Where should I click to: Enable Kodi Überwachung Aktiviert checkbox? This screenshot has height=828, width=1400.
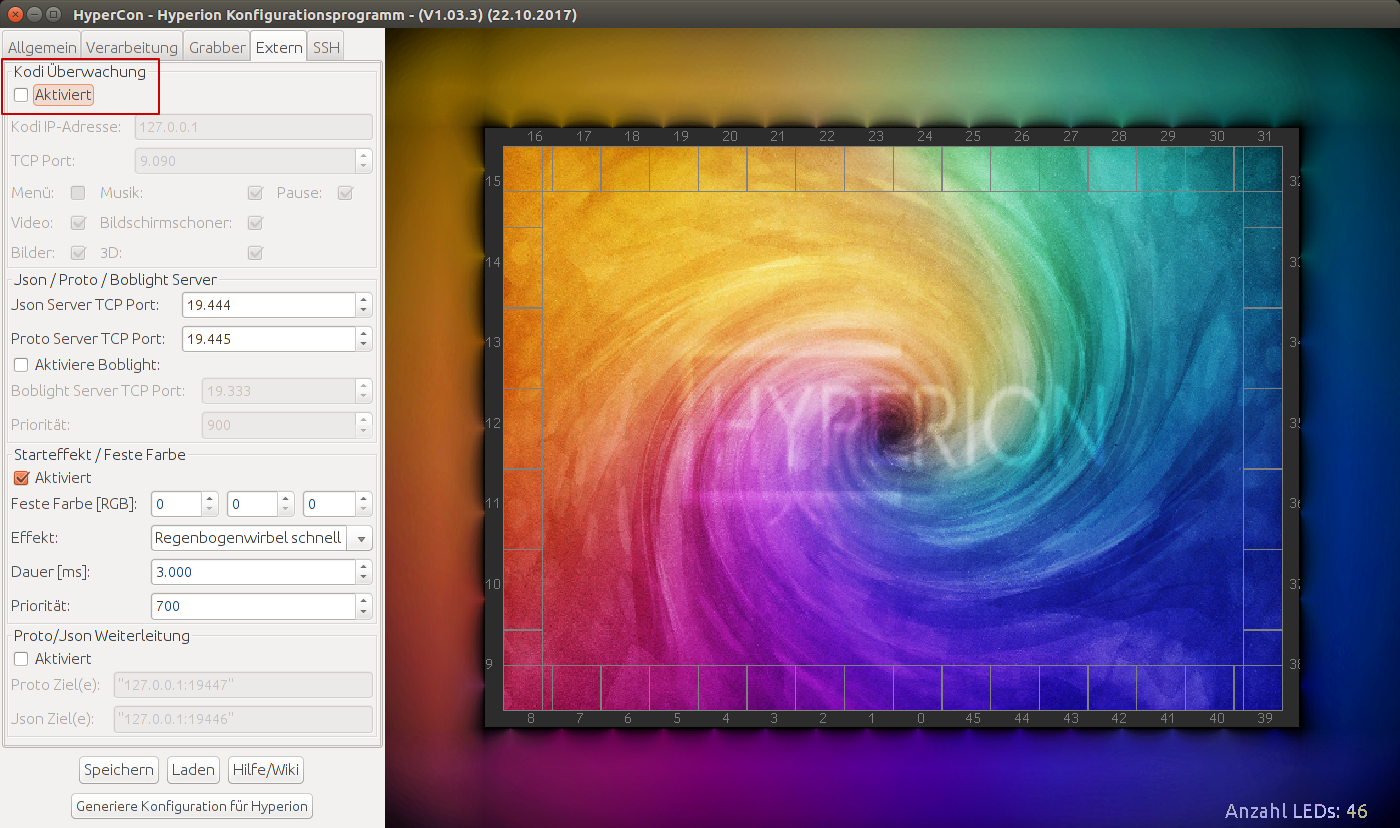pos(21,95)
